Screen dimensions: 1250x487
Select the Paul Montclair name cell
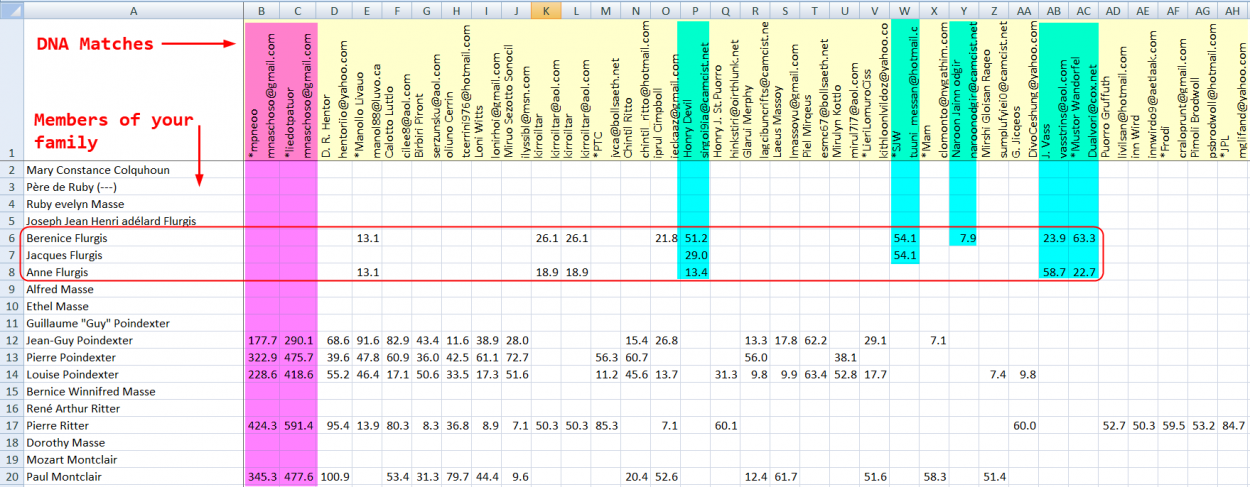[x=134, y=477]
